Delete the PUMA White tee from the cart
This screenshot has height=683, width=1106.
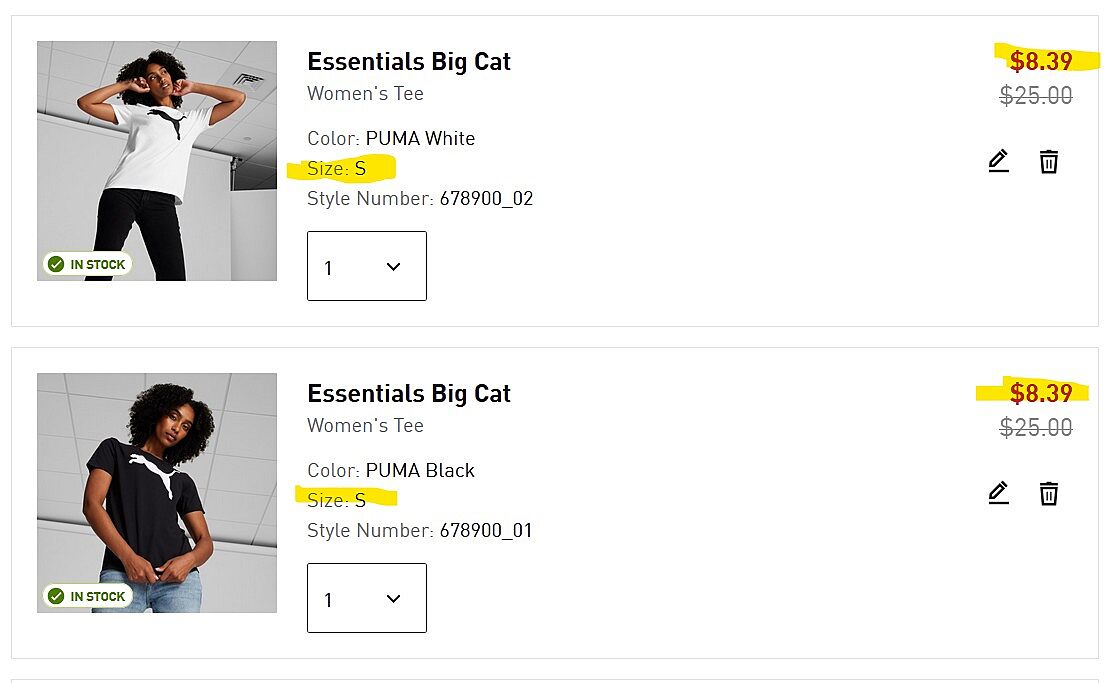click(x=1048, y=161)
